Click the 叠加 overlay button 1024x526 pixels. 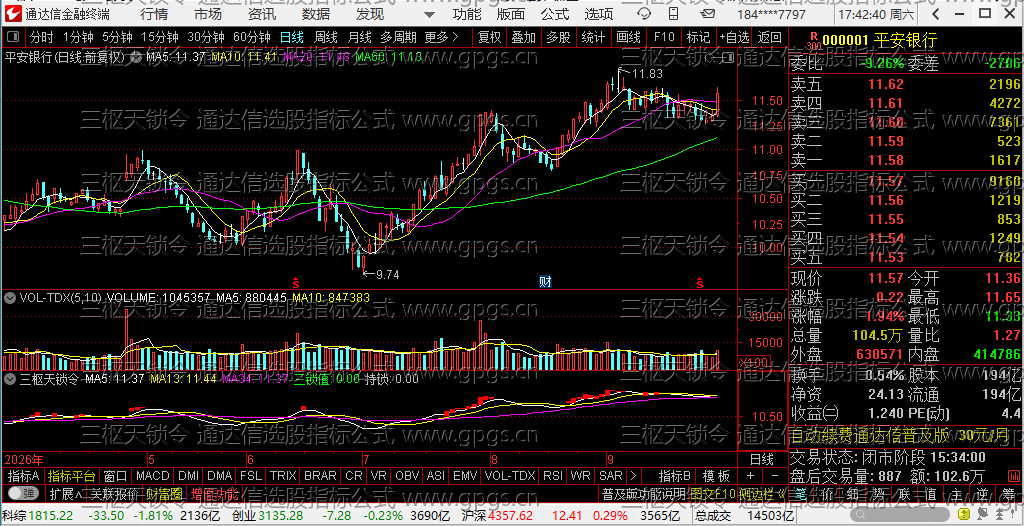point(524,37)
